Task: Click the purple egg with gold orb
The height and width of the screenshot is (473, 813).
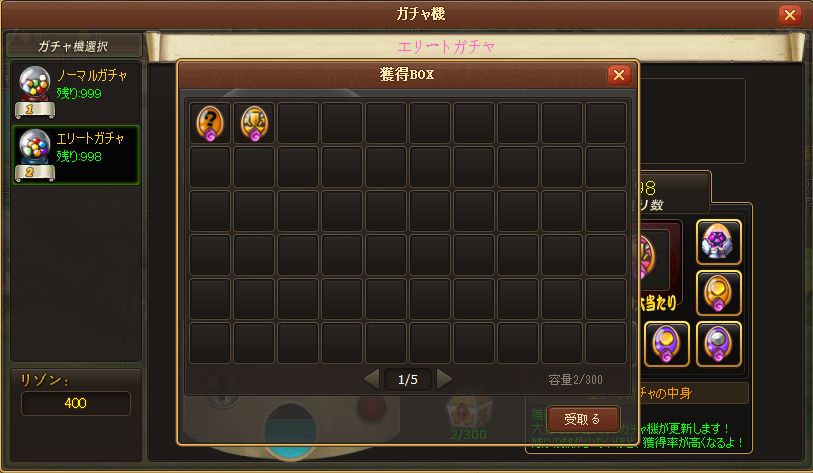Action: pyautogui.click(x=666, y=344)
